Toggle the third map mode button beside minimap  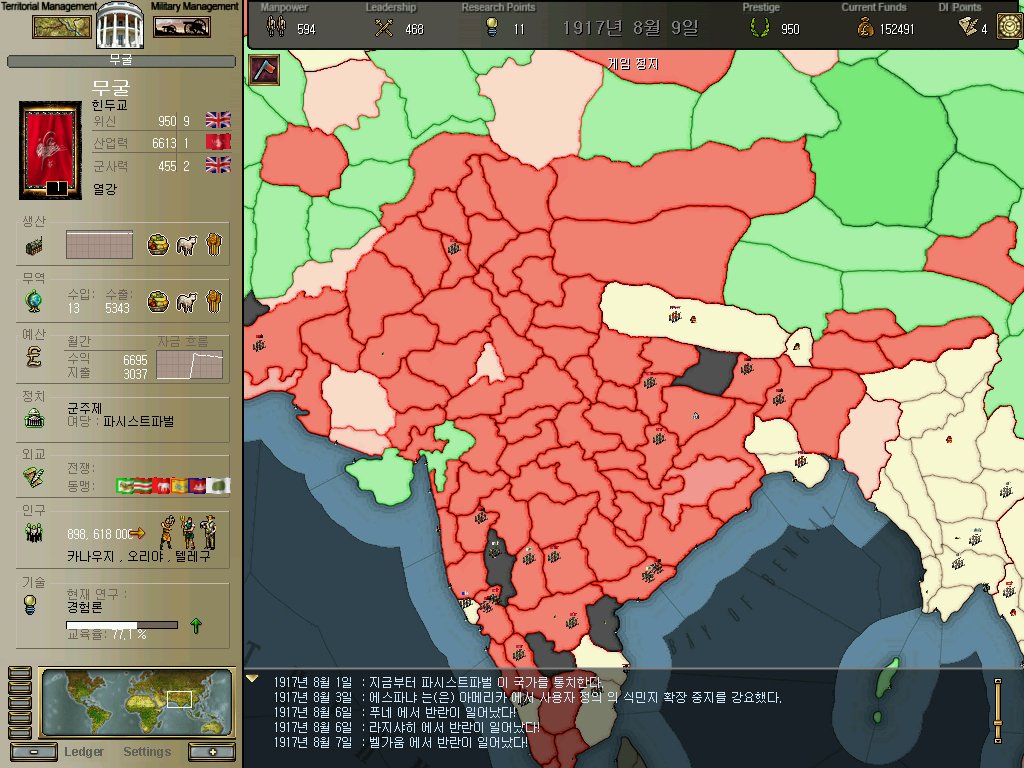point(18,703)
